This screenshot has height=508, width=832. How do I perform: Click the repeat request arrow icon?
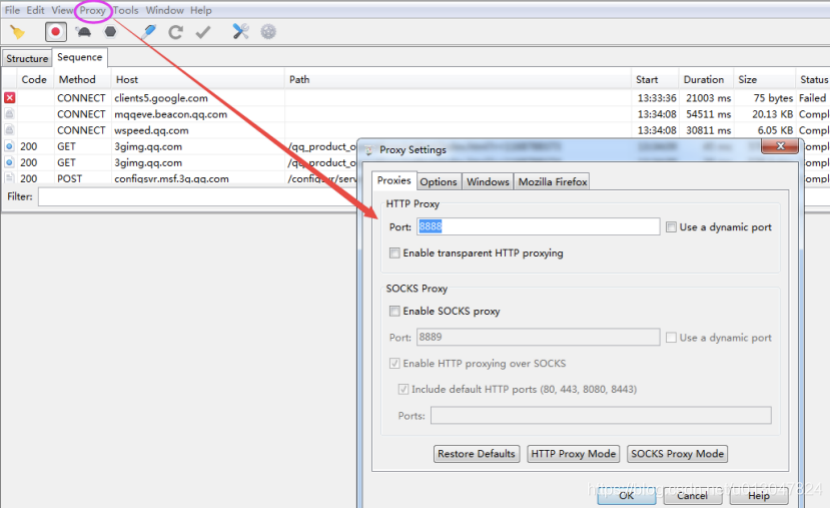pos(176,32)
